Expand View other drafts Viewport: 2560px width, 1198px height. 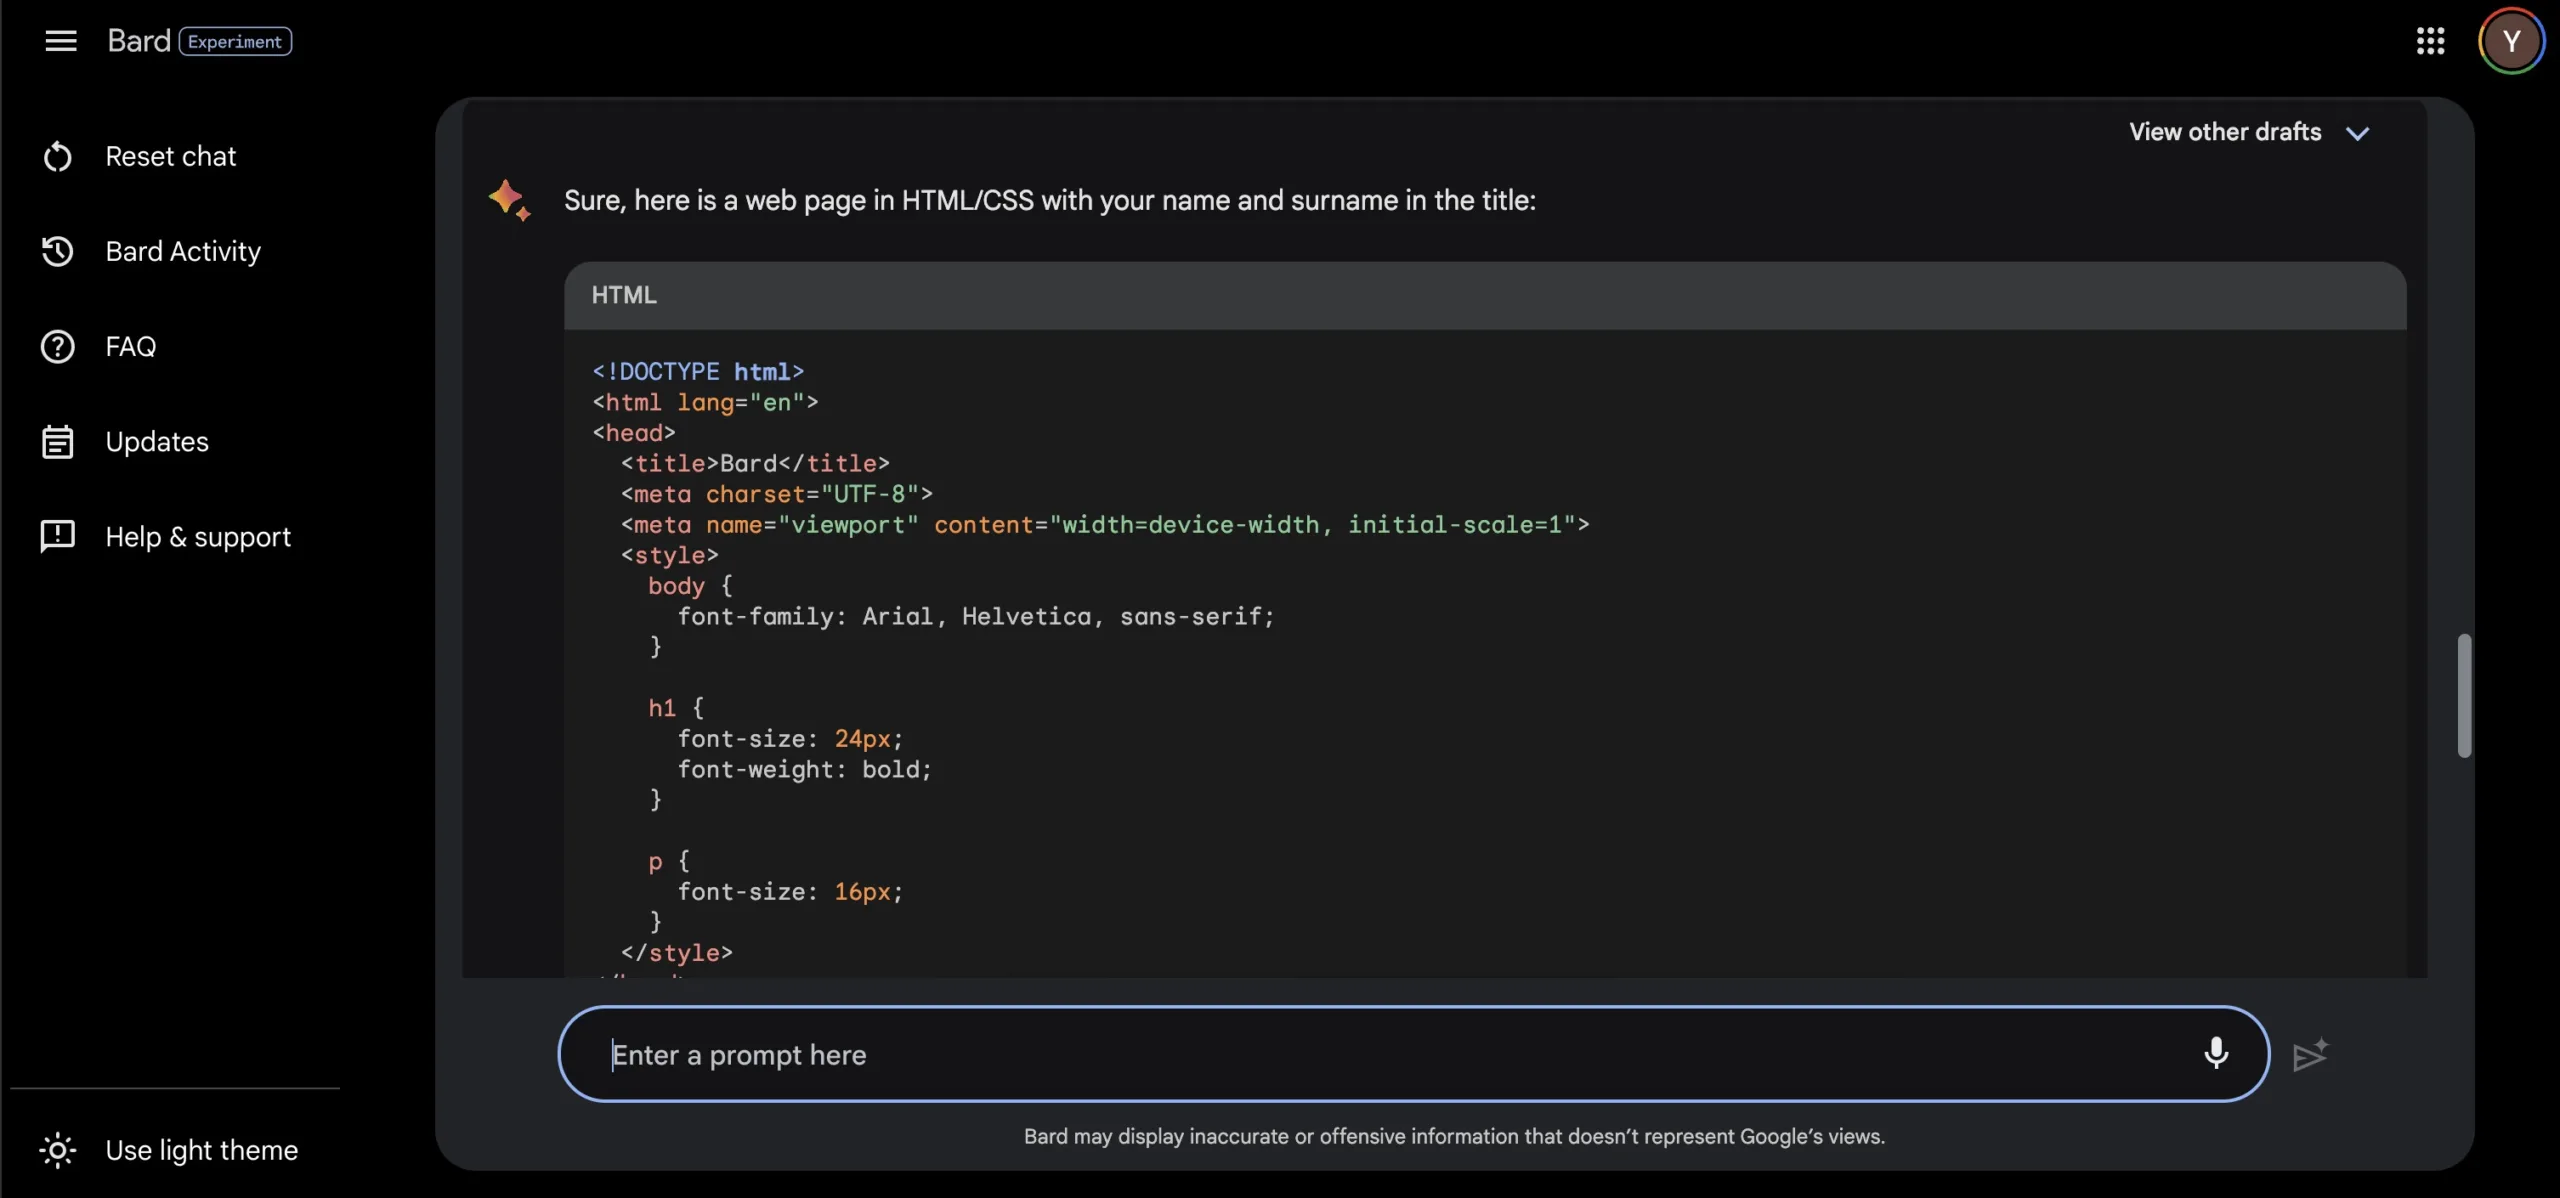pyautogui.click(x=2224, y=133)
